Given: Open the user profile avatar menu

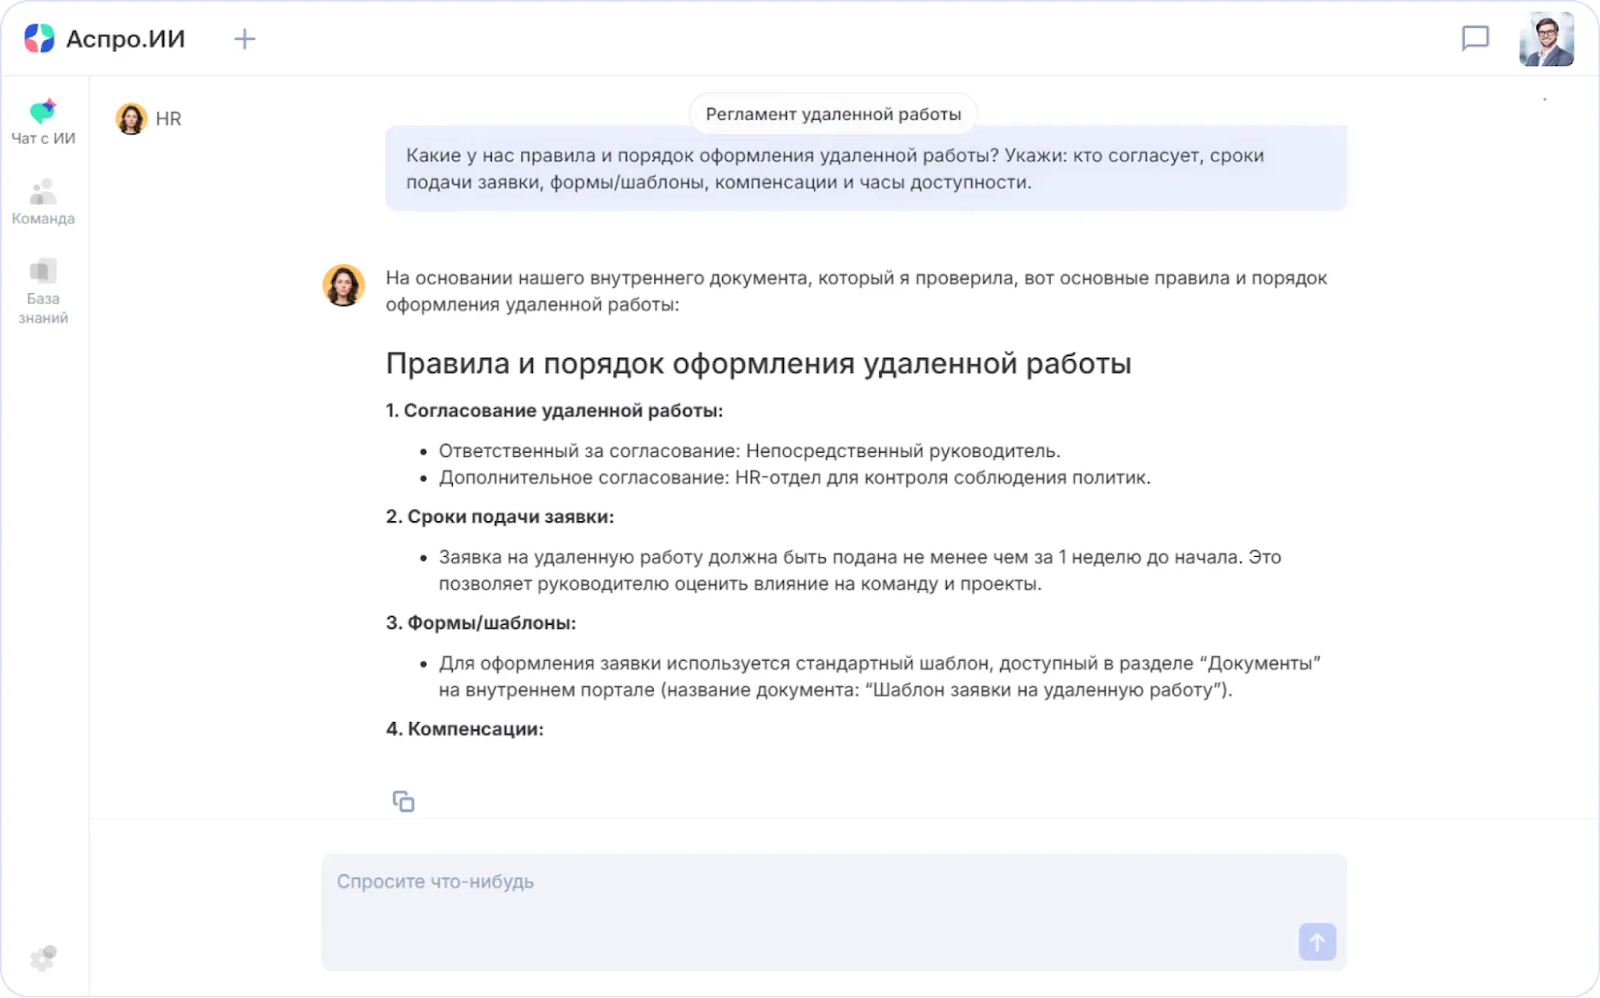Looking at the screenshot, I should click(1546, 40).
